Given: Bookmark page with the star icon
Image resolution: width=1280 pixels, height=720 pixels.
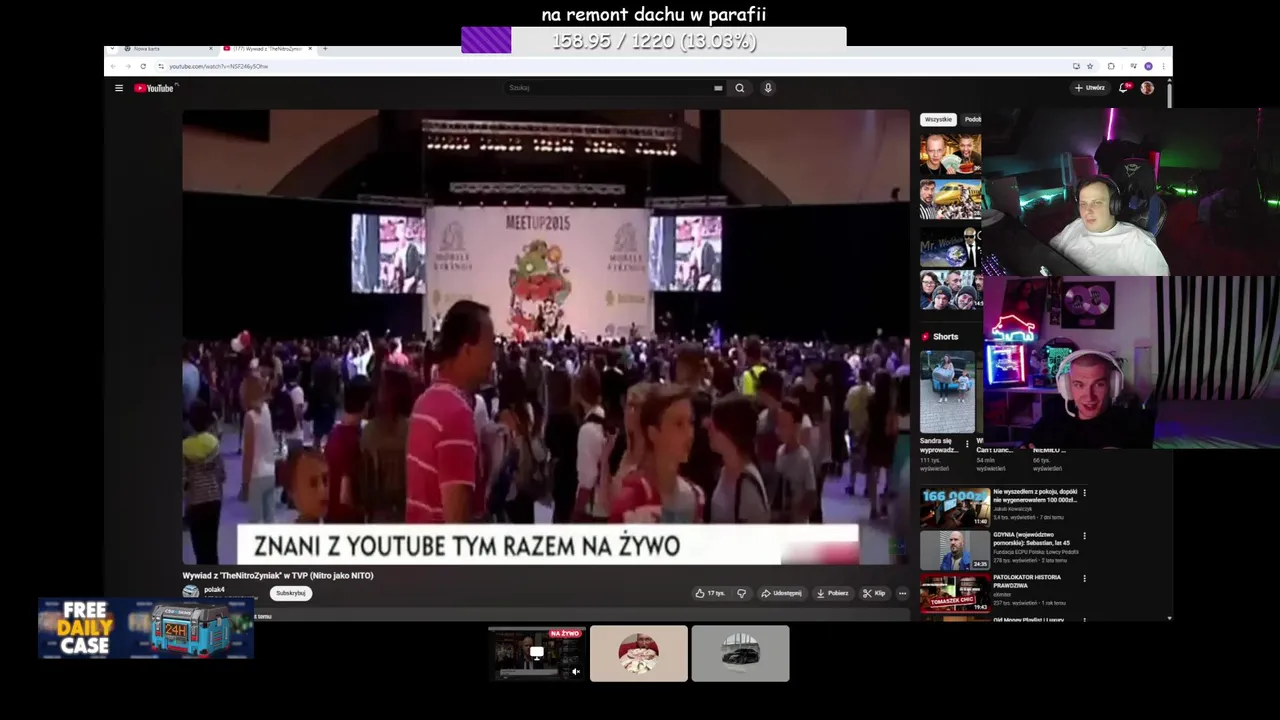Looking at the screenshot, I should (1090, 66).
